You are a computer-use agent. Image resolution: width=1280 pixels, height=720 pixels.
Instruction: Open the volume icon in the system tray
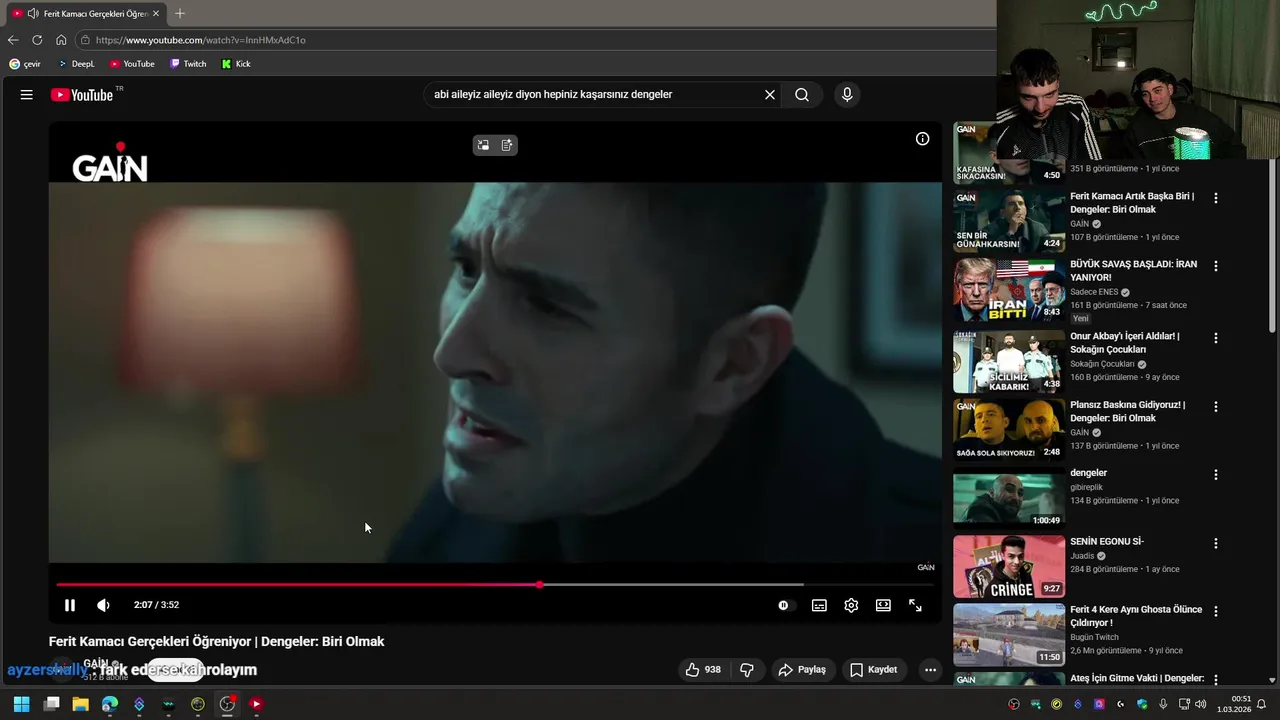tap(1201, 704)
